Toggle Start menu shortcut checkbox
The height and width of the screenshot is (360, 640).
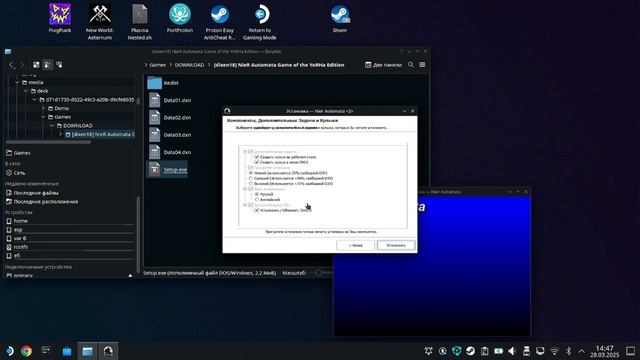(256, 162)
